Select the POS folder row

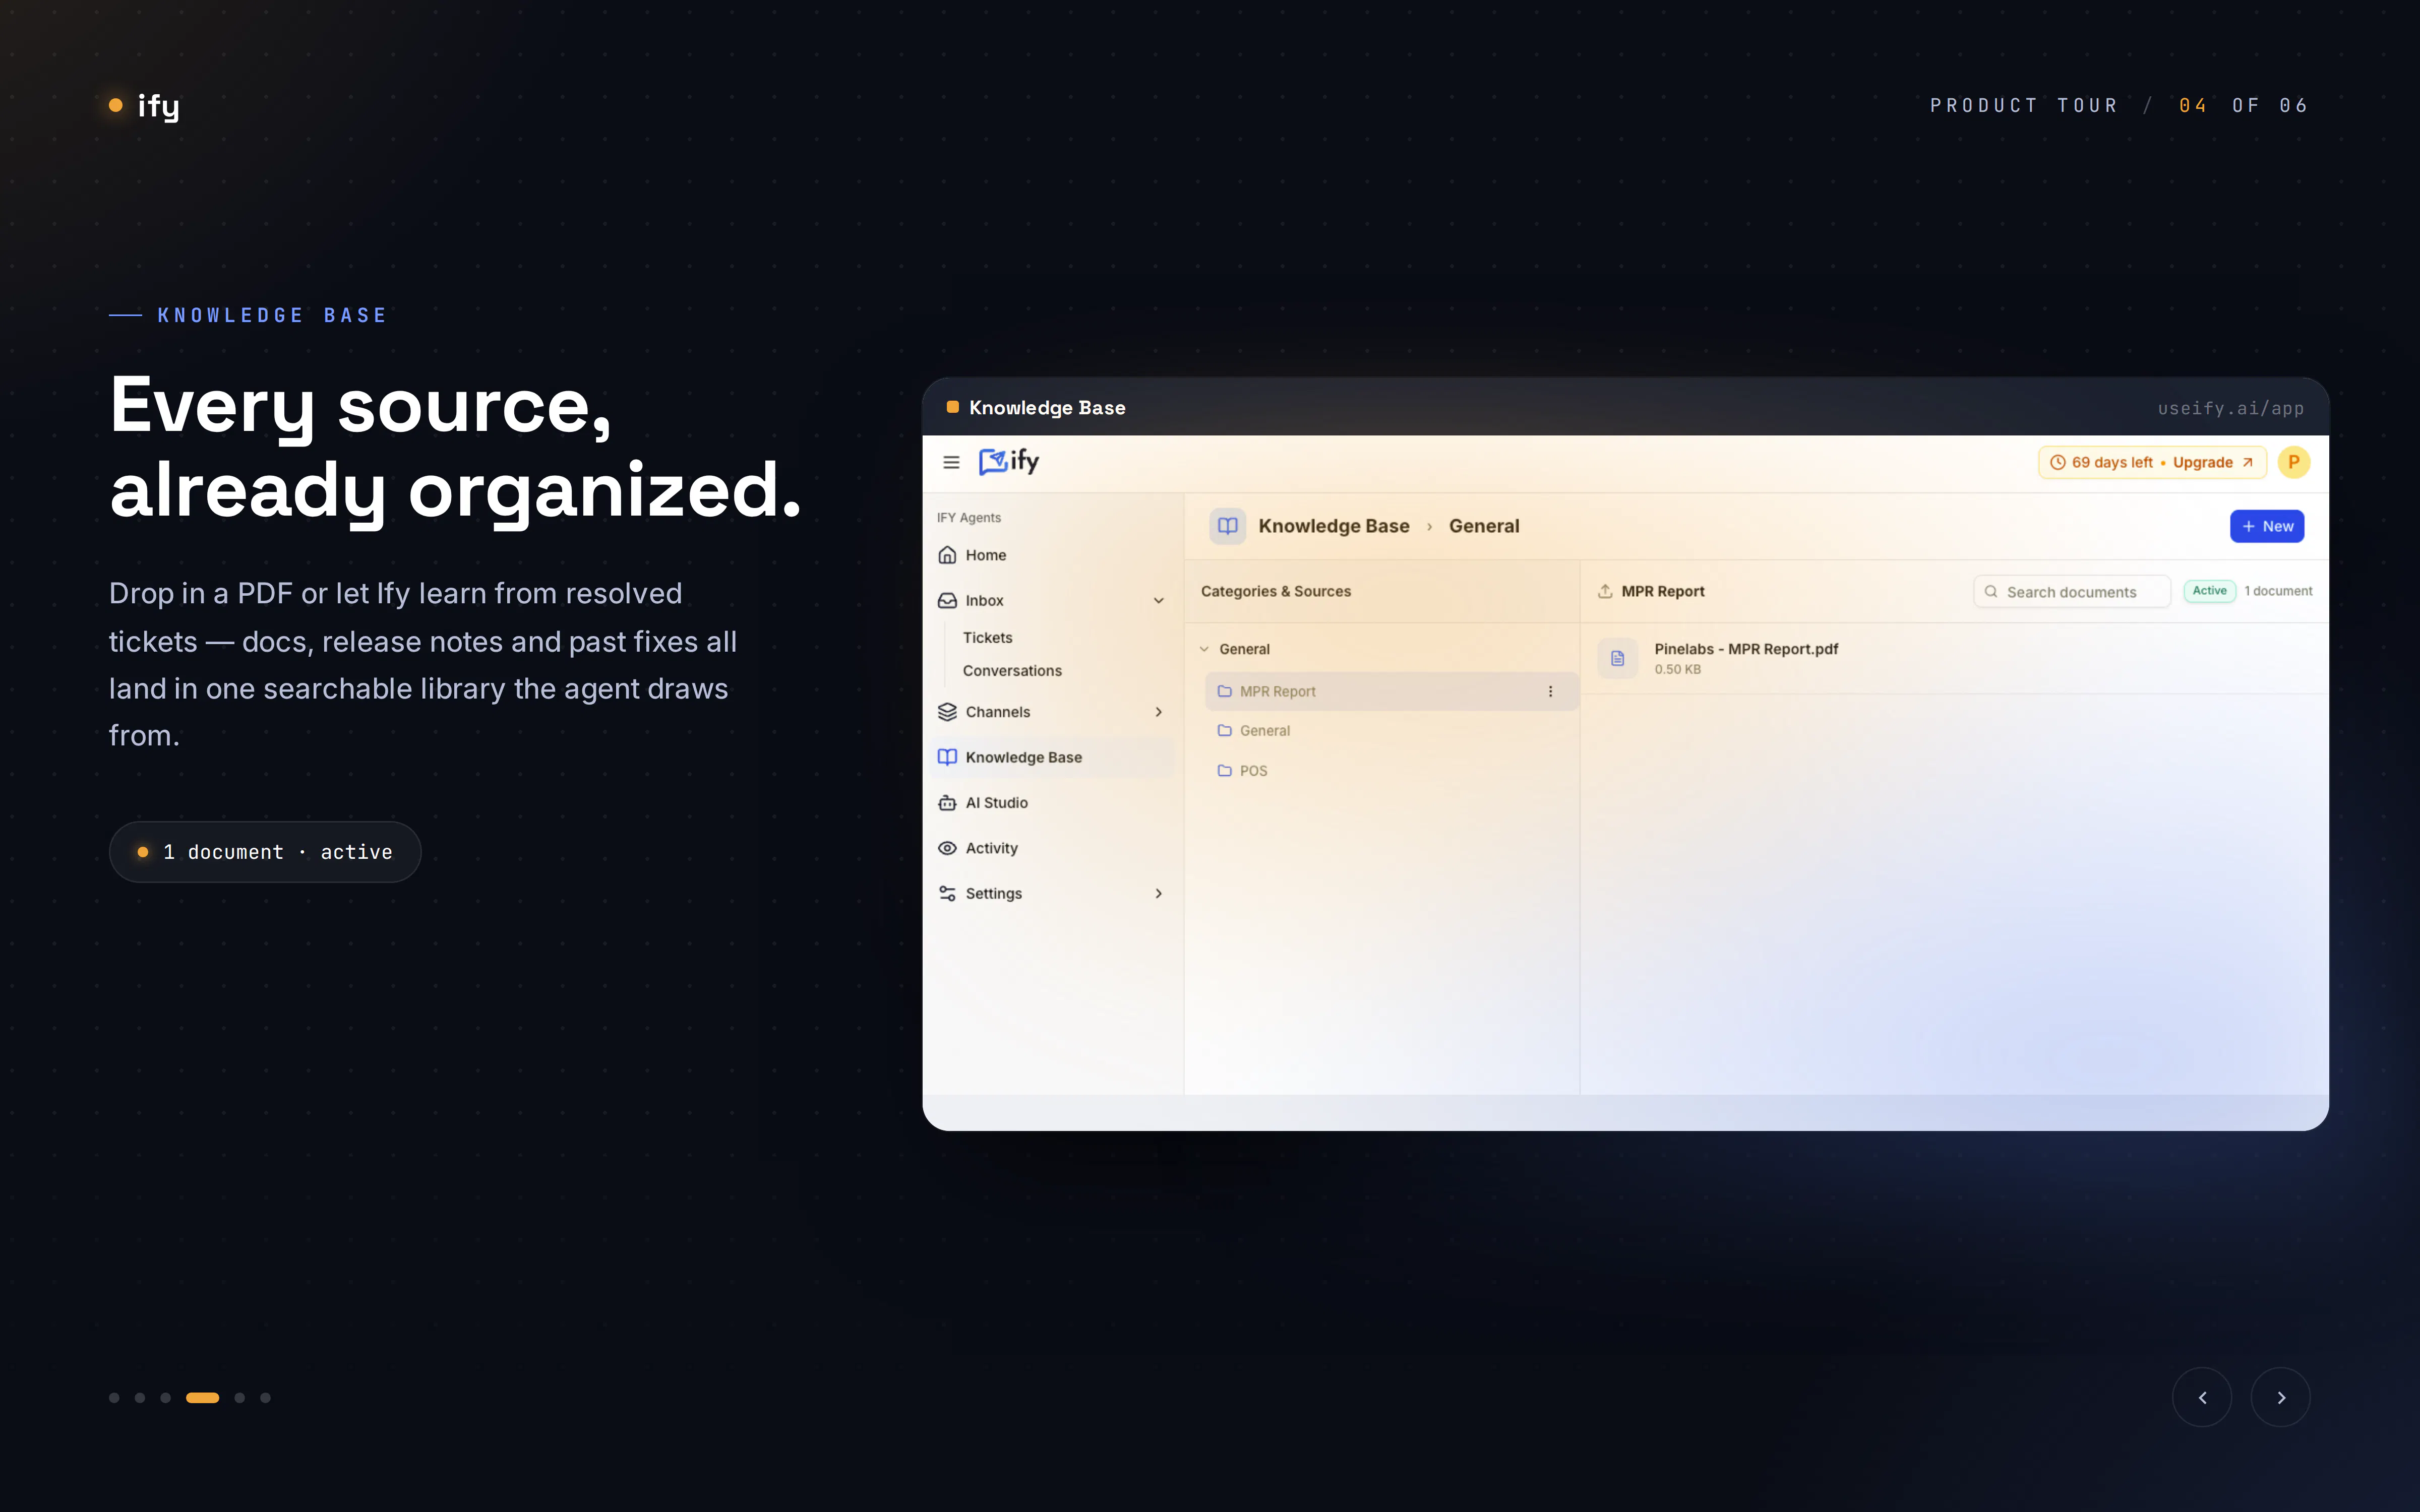tap(1392, 770)
